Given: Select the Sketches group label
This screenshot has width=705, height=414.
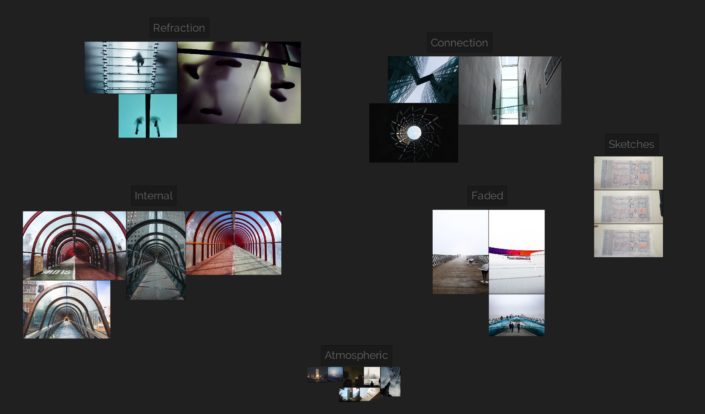Looking at the screenshot, I should coord(631,144).
